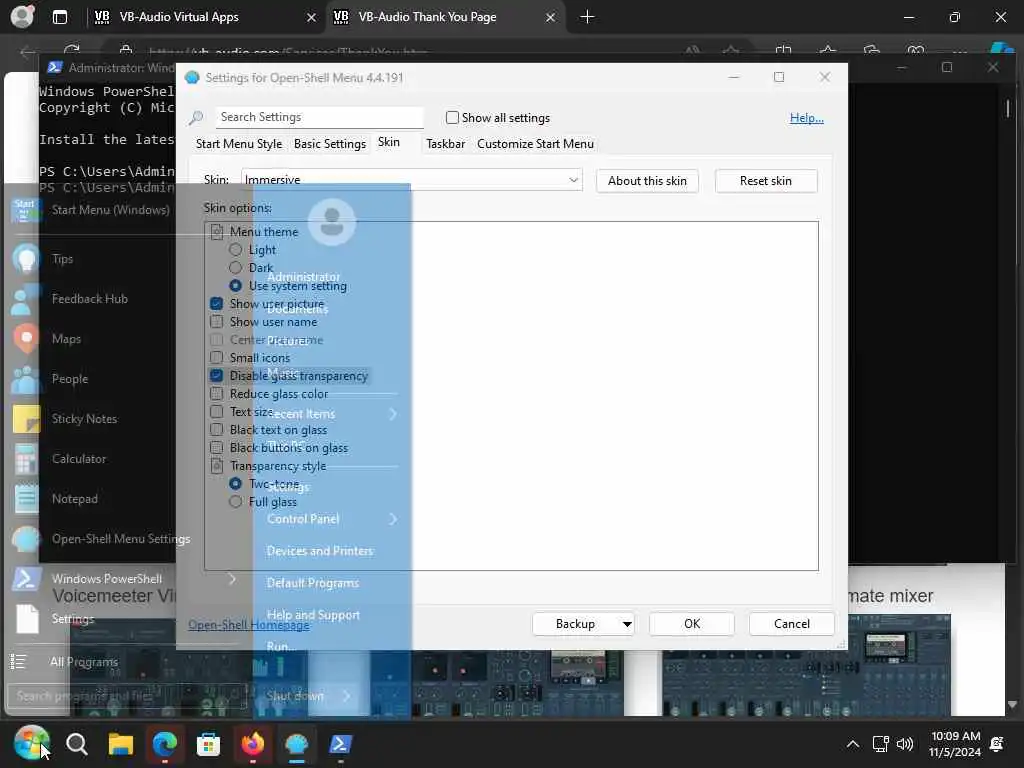Open Firefox from the taskbar
The height and width of the screenshot is (768, 1024).
tap(253, 744)
